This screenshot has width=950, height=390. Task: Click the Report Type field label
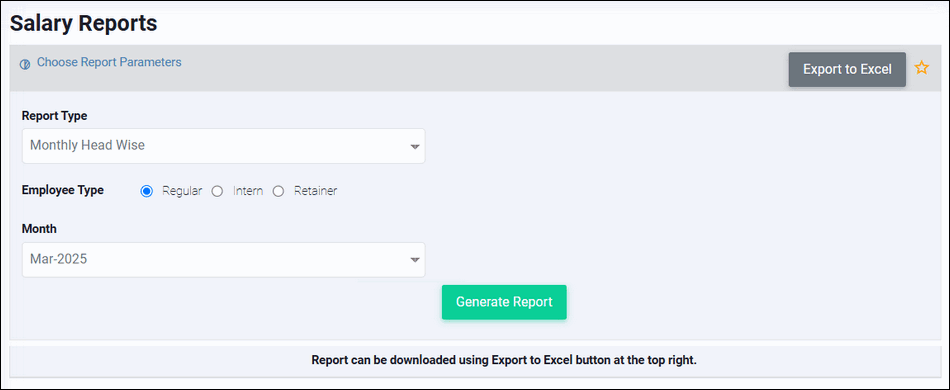(x=55, y=116)
